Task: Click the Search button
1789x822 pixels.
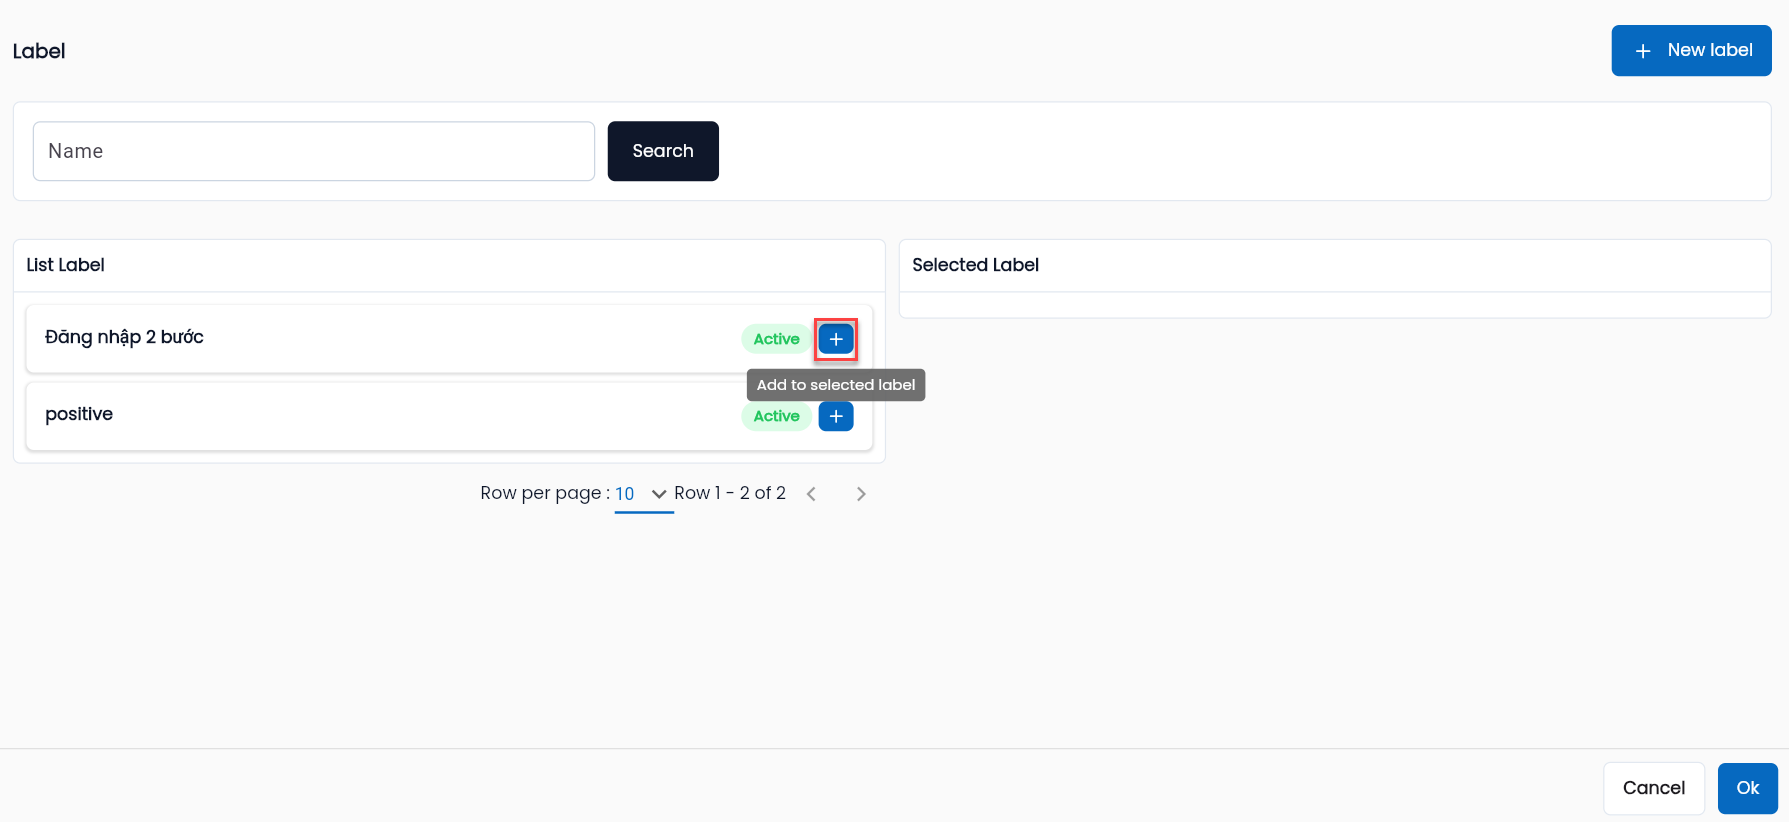Action: point(663,151)
